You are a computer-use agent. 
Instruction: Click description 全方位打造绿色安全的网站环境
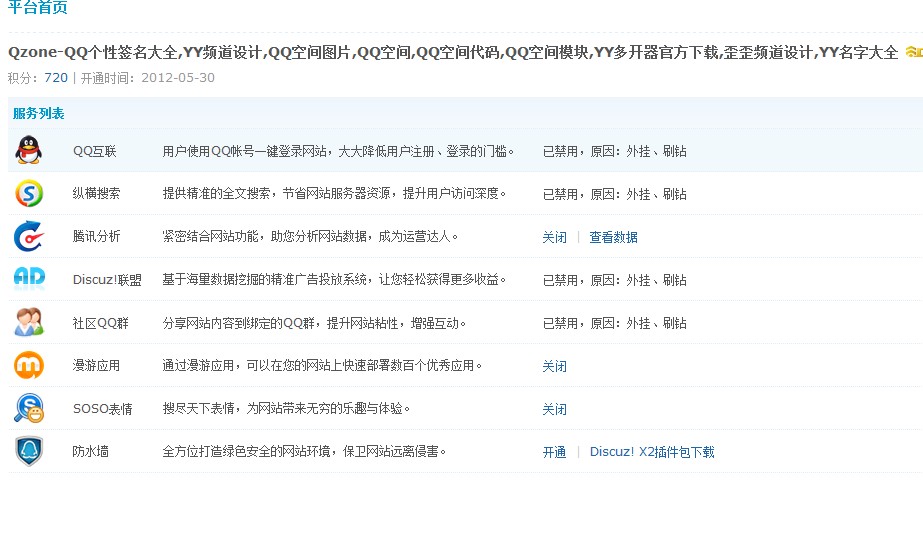tap(304, 451)
